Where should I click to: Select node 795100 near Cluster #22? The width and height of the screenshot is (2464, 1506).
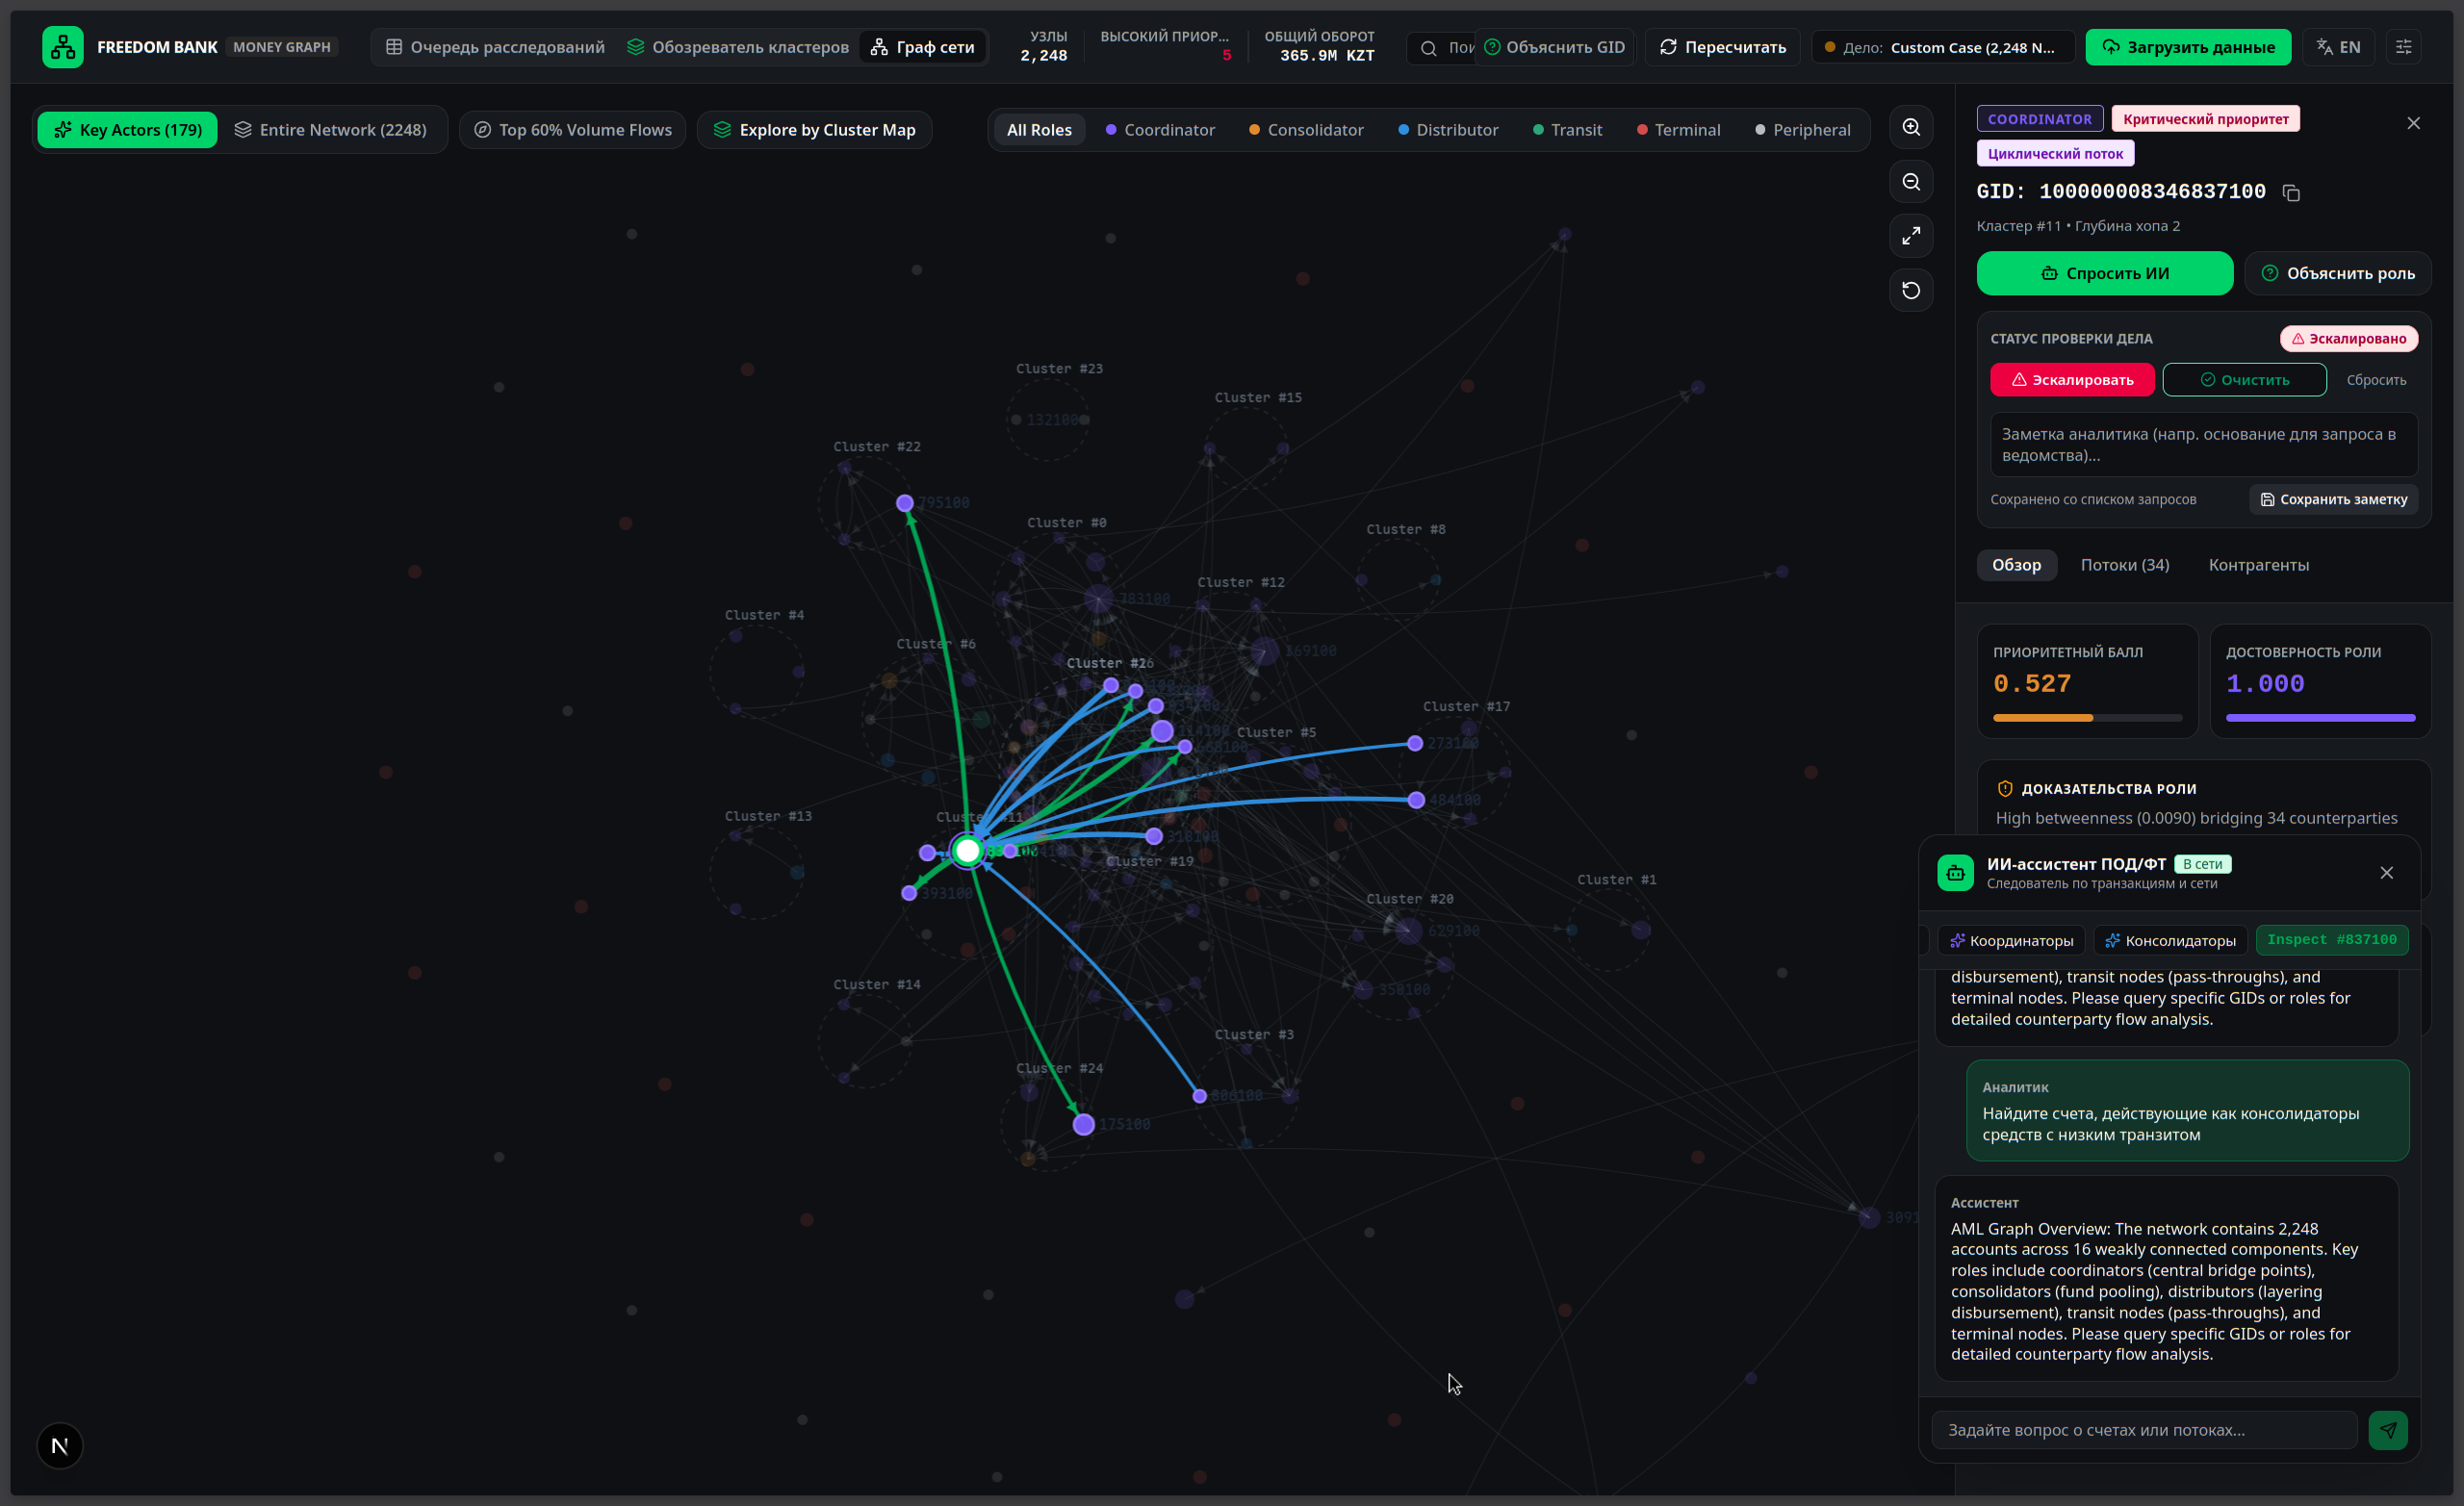[x=904, y=503]
